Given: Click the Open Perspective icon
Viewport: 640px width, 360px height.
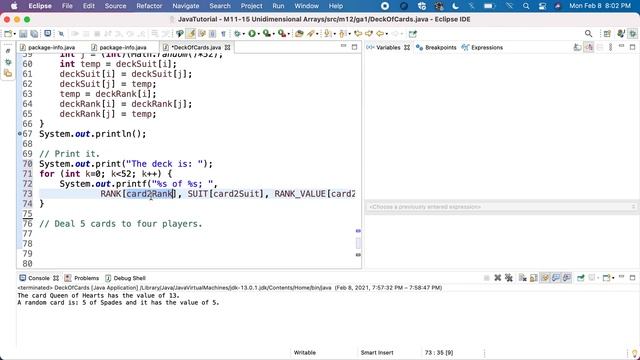Looking at the screenshot, I should click(607, 34).
